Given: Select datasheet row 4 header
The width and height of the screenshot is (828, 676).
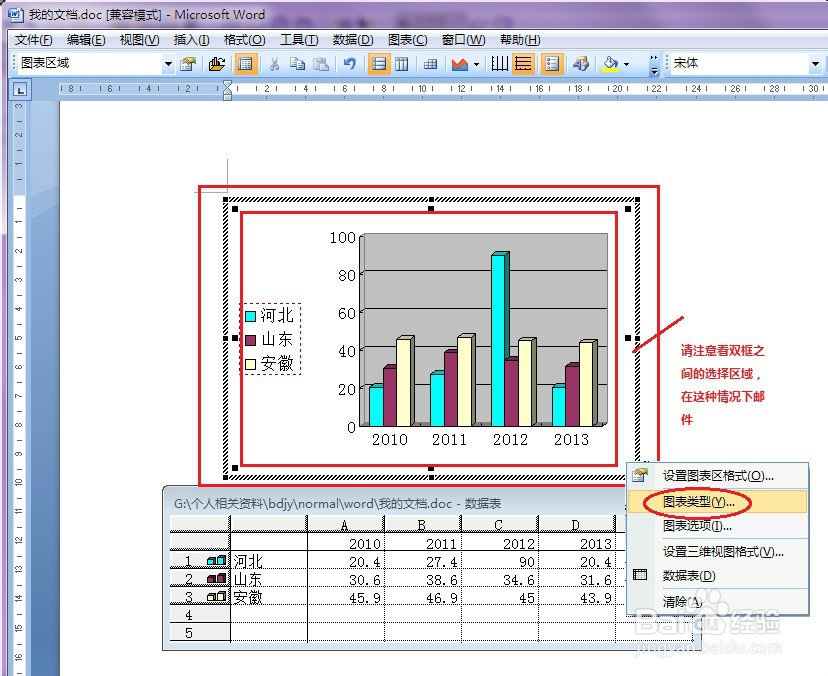Looking at the screenshot, I should (200, 615).
